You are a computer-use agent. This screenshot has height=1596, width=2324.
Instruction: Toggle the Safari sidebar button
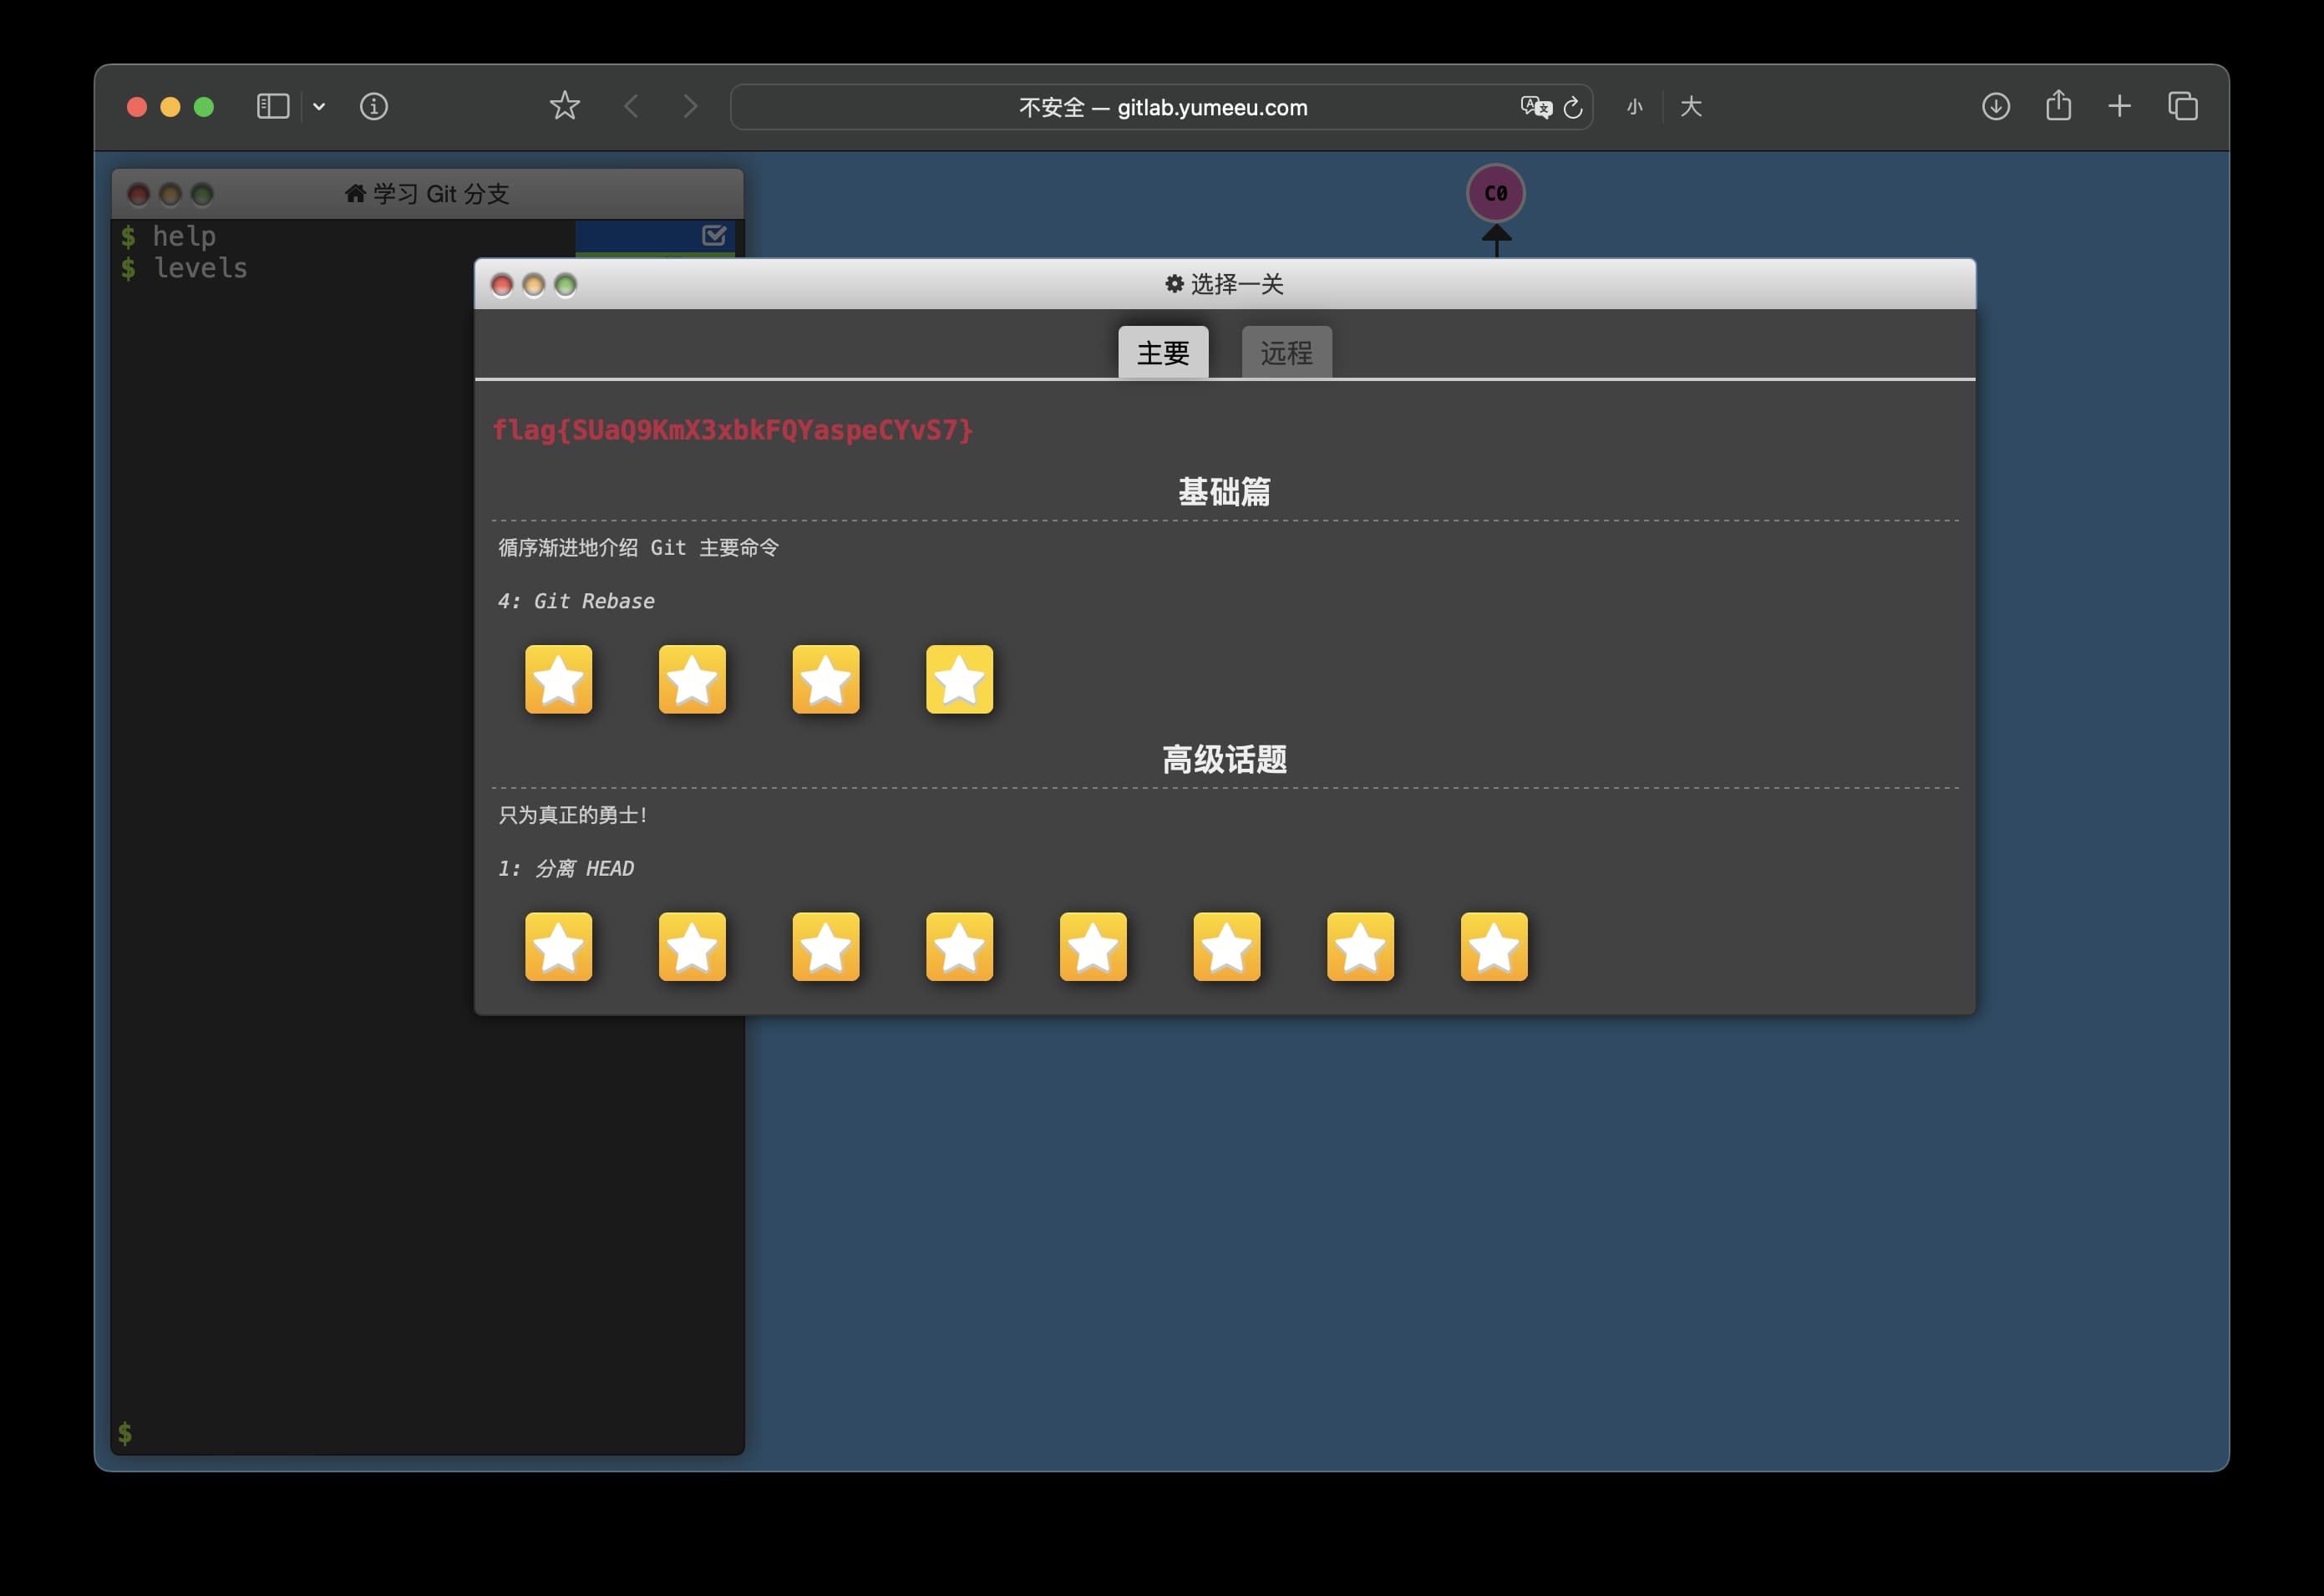point(272,106)
